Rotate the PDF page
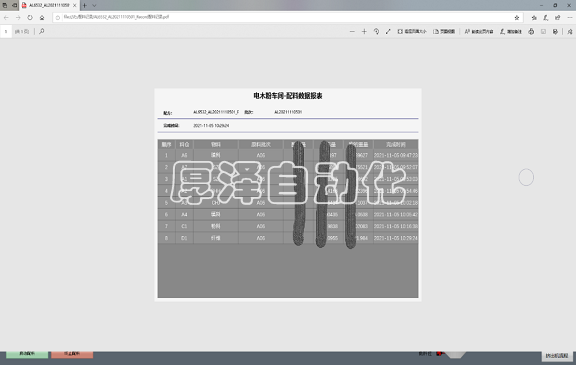Image resolution: width=576 pixels, height=365 pixels. click(x=376, y=32)
